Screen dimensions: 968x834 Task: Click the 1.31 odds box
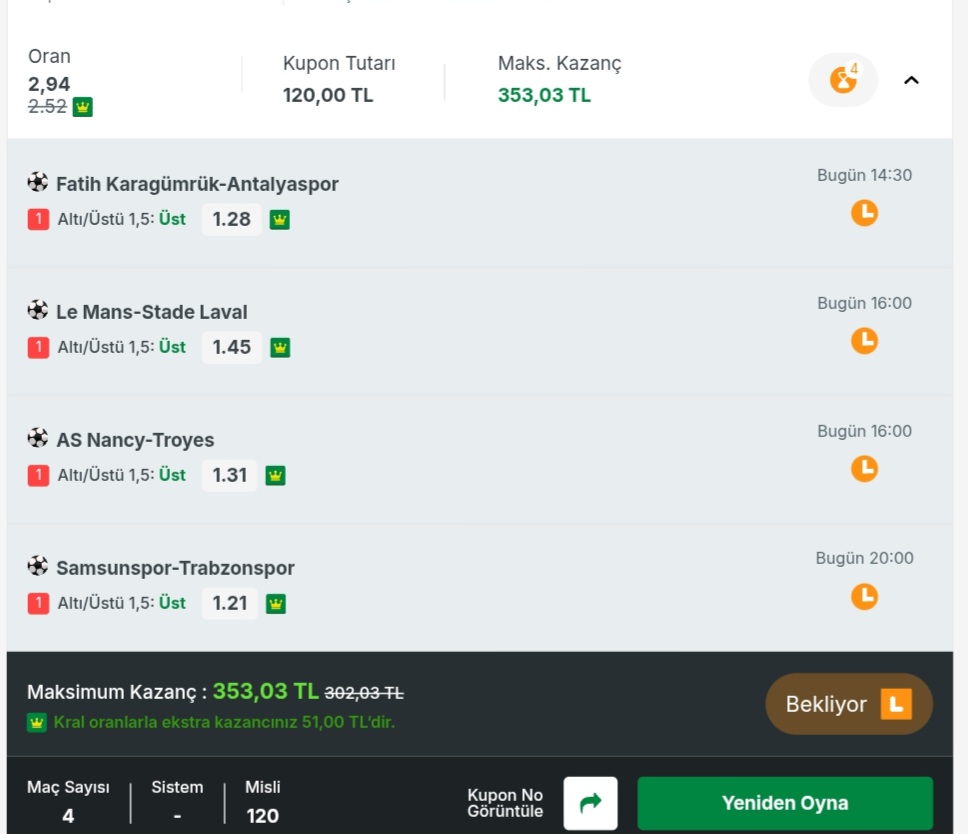[x=230, y=475]
